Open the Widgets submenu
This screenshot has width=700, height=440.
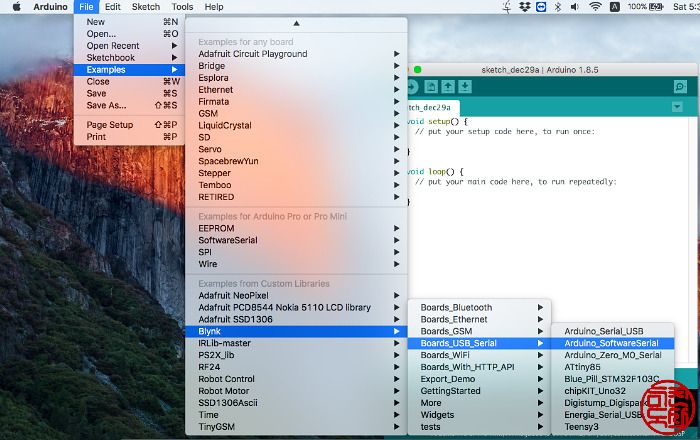[x=479, y=415]
